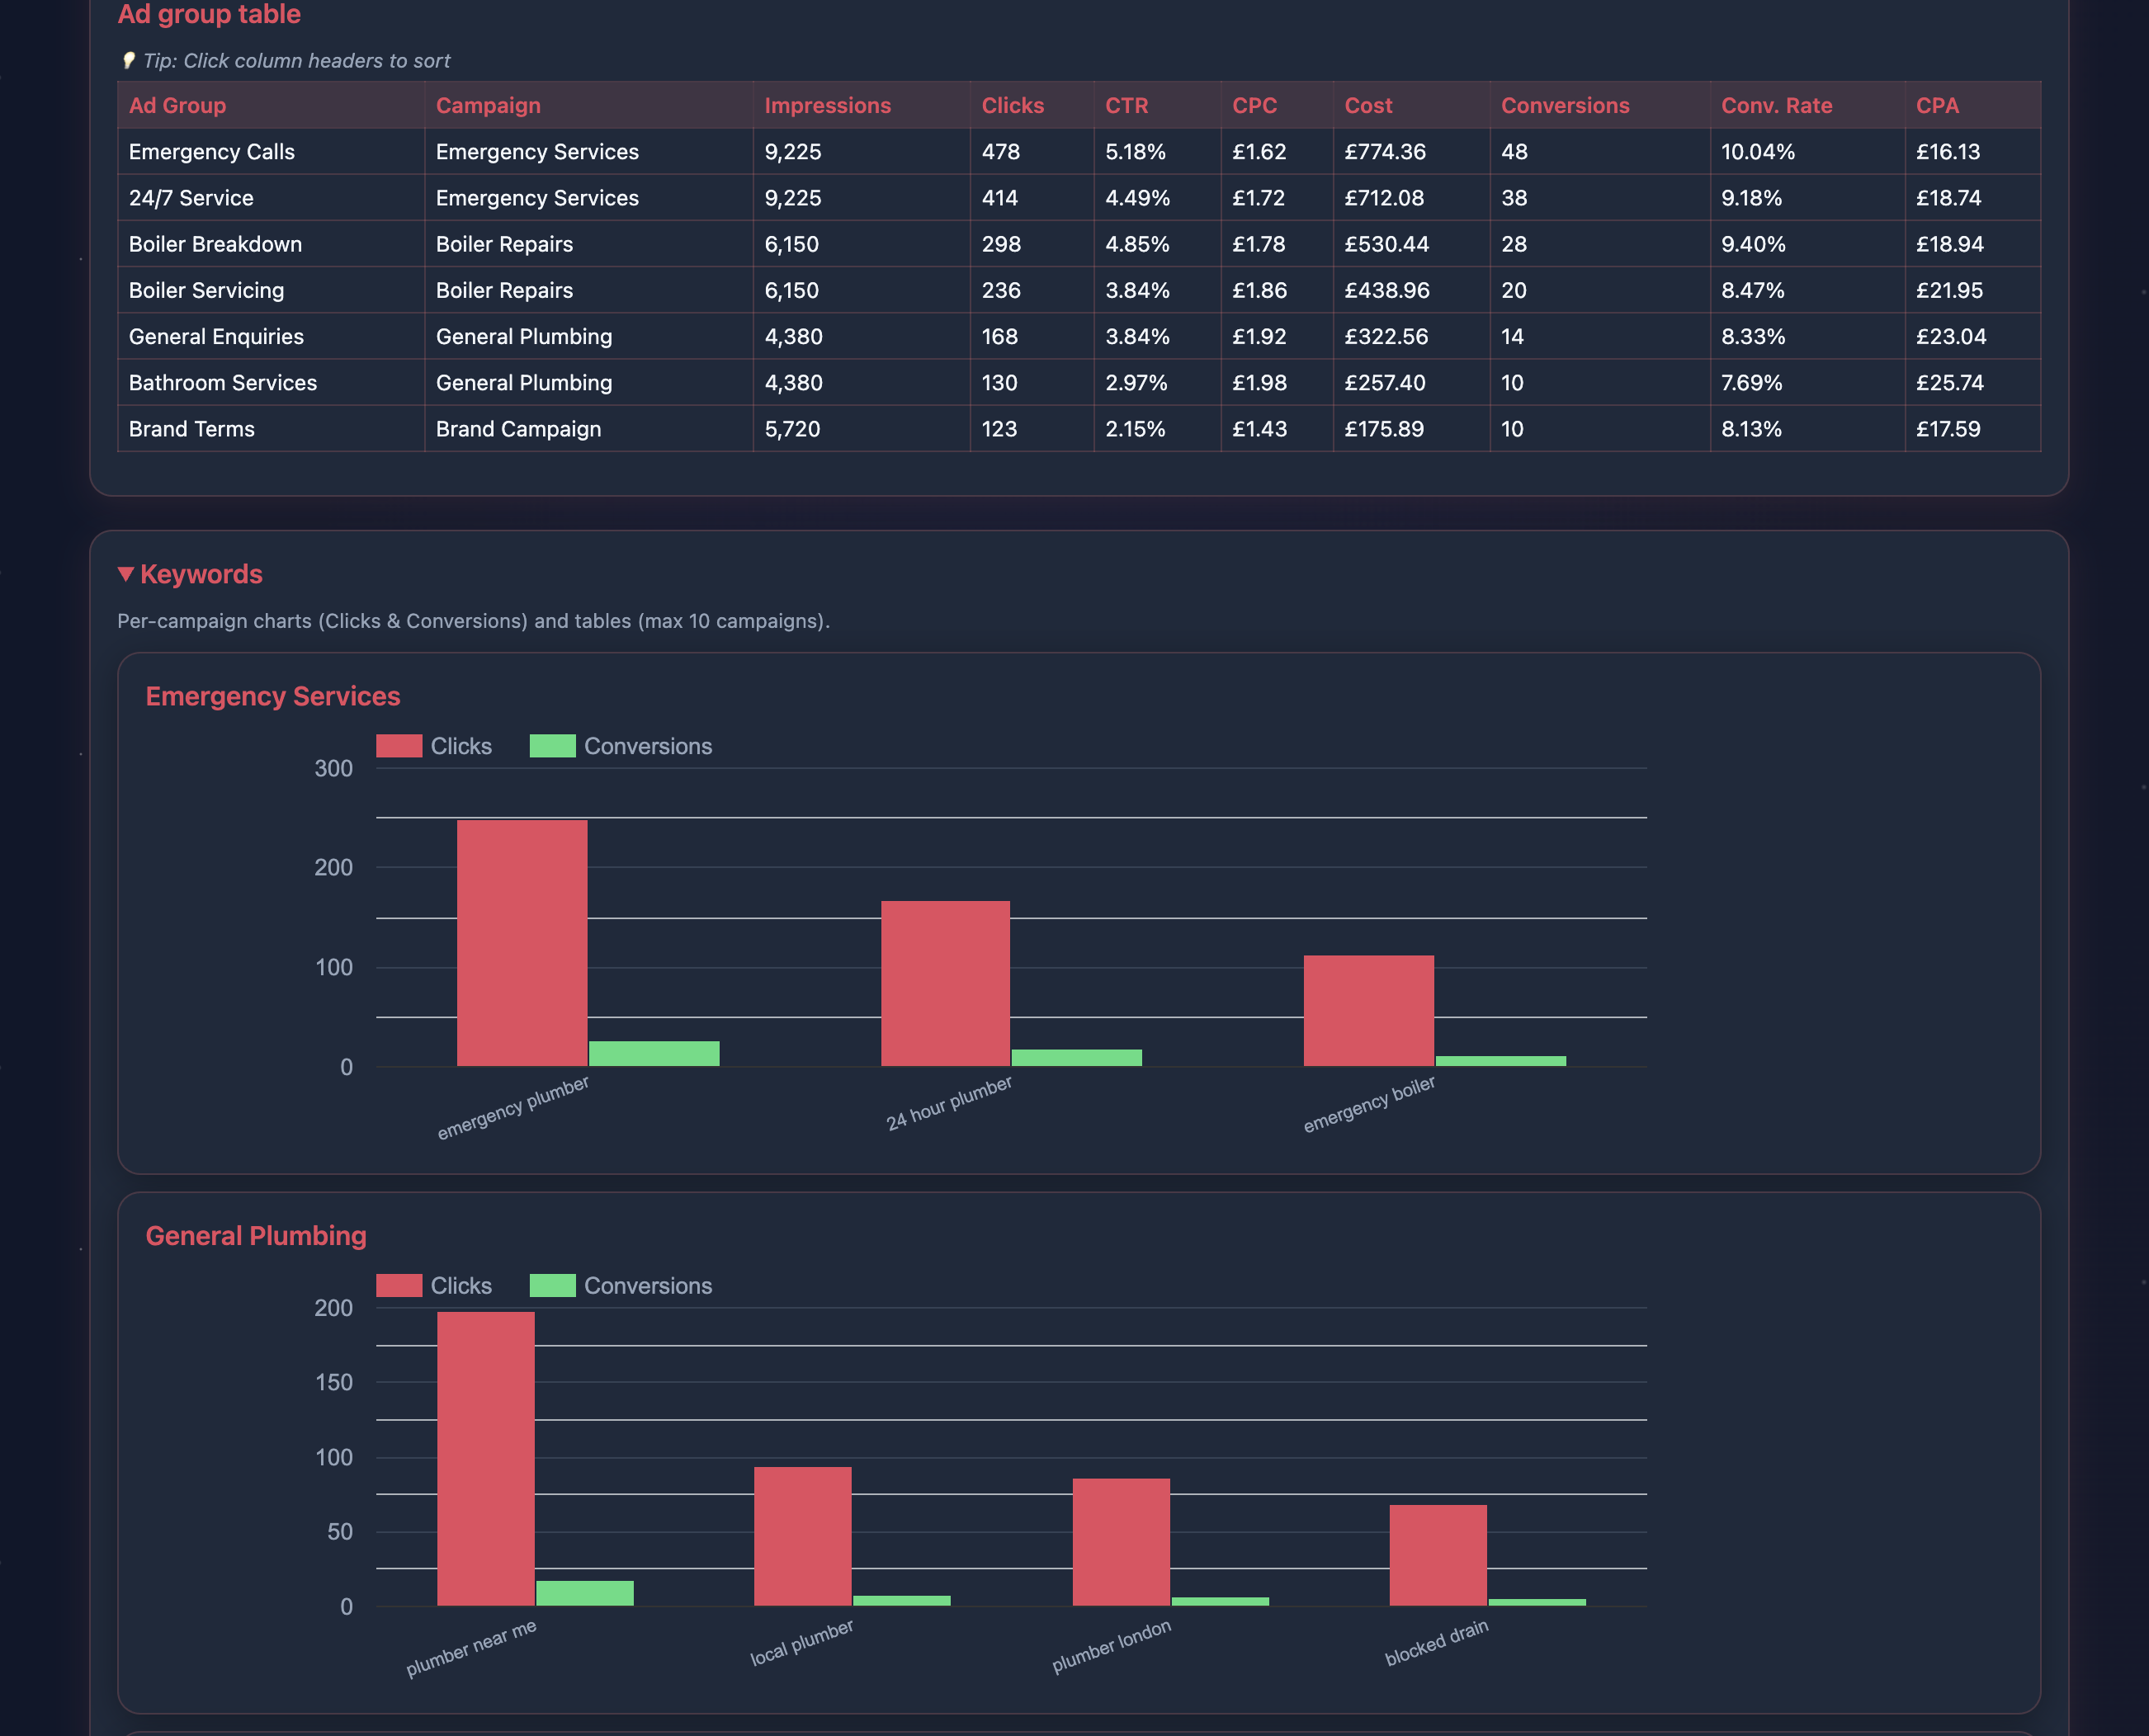Viewport: 2149px width, 1736px height.
Task: Click the plumber near me bar
Action: point(485,1450)
